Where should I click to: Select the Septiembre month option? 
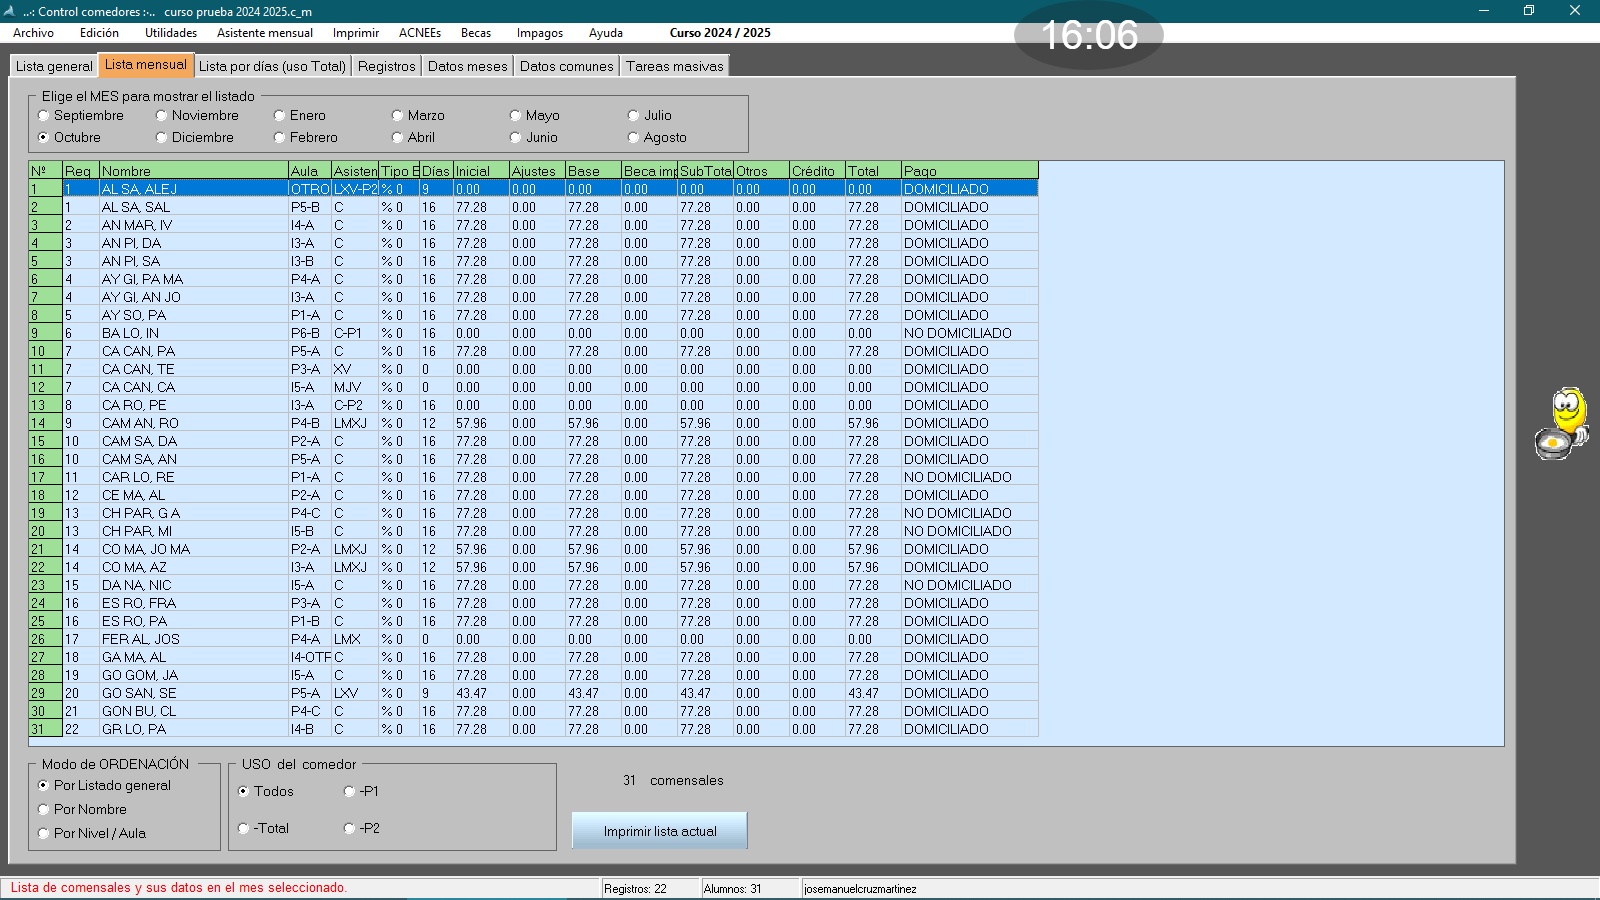pos(81,115)
